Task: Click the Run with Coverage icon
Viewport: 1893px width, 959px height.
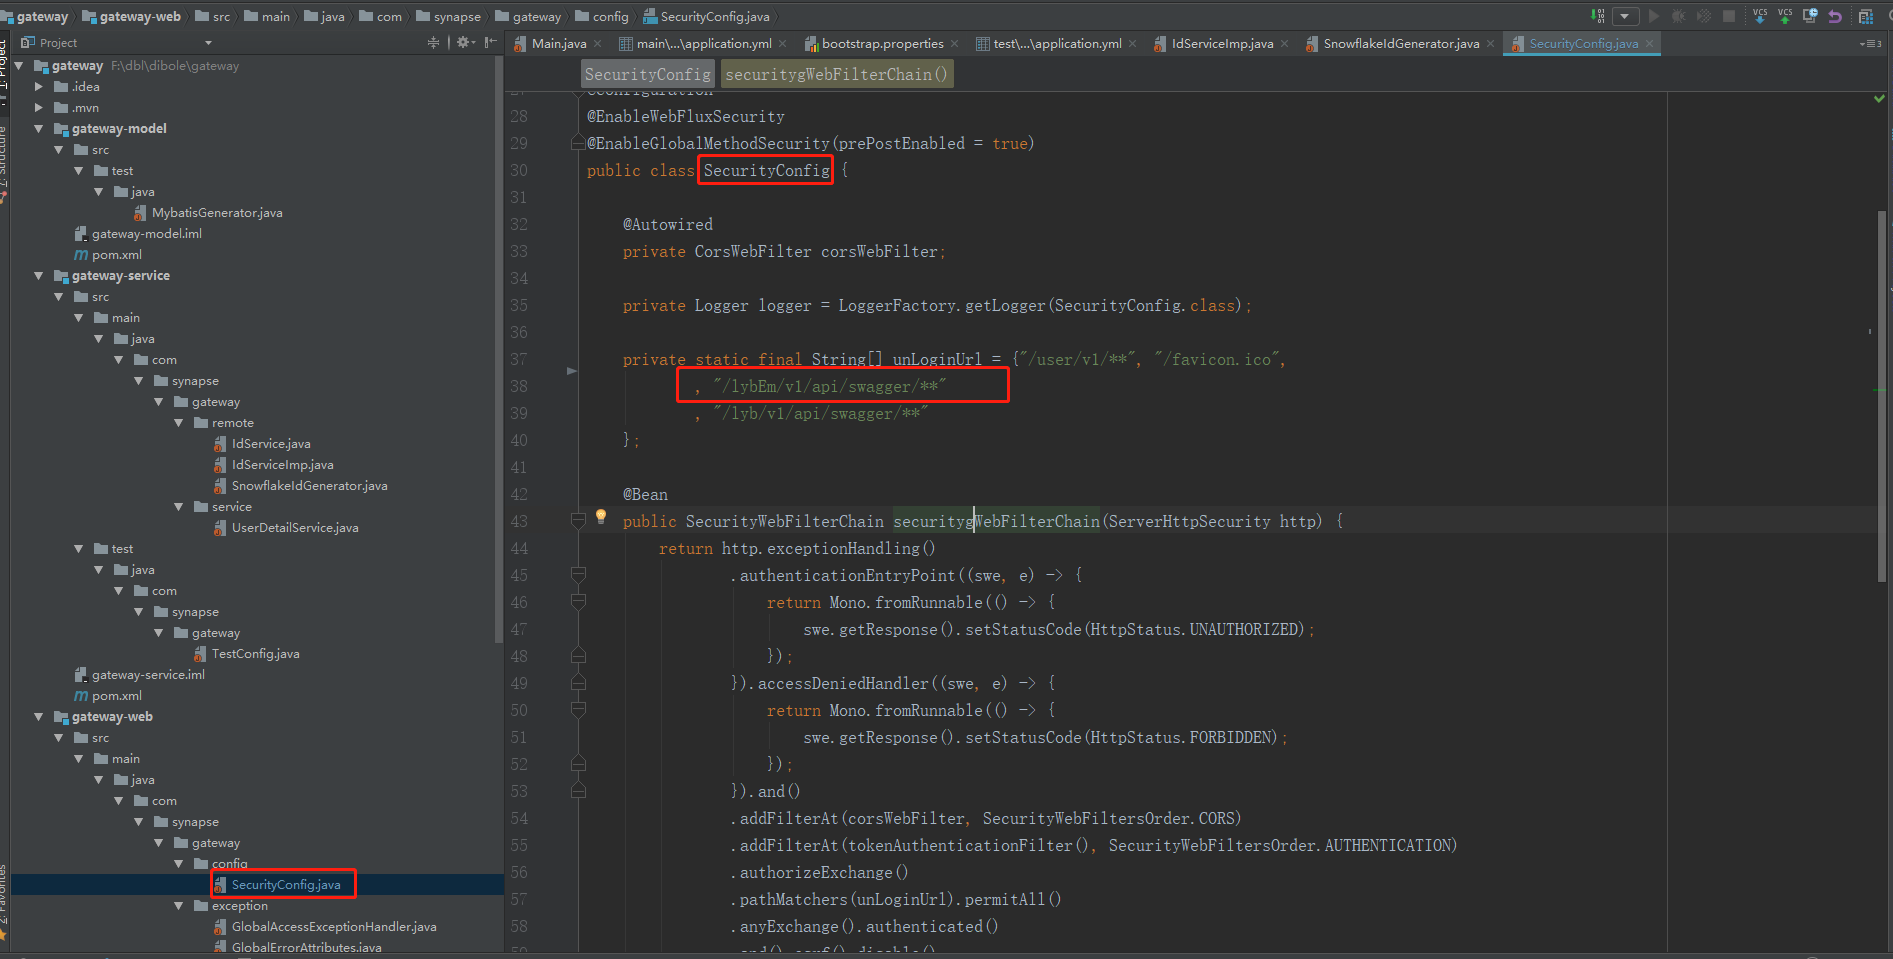Action: (x=1704, y=16)
